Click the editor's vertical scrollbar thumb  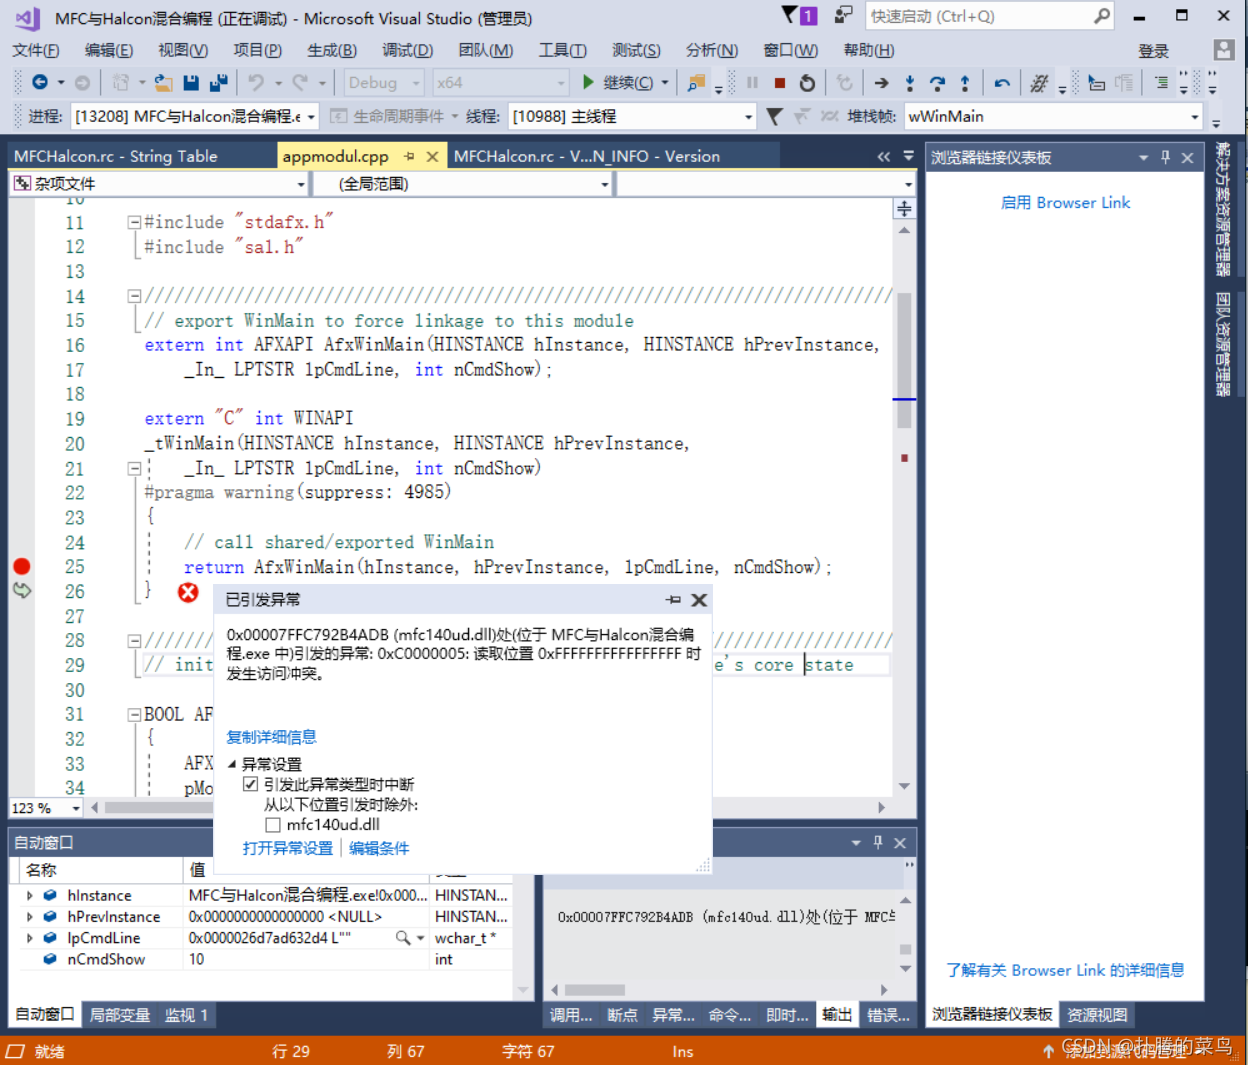904,360
